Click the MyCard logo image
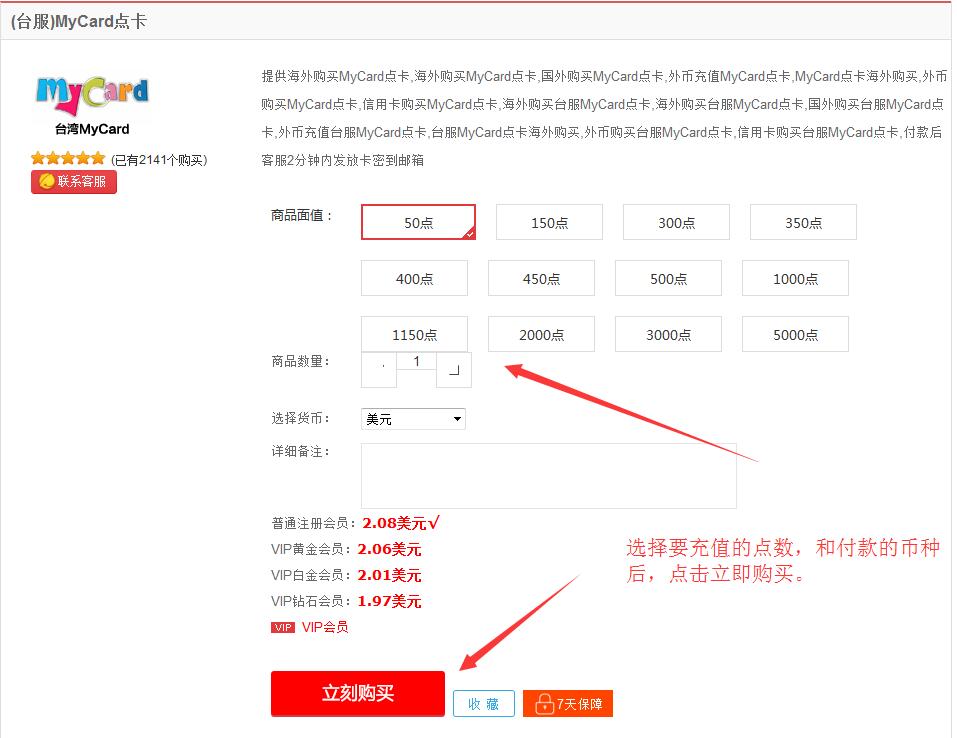This screenshot has width=957, height=738. [x=92, y=96]
